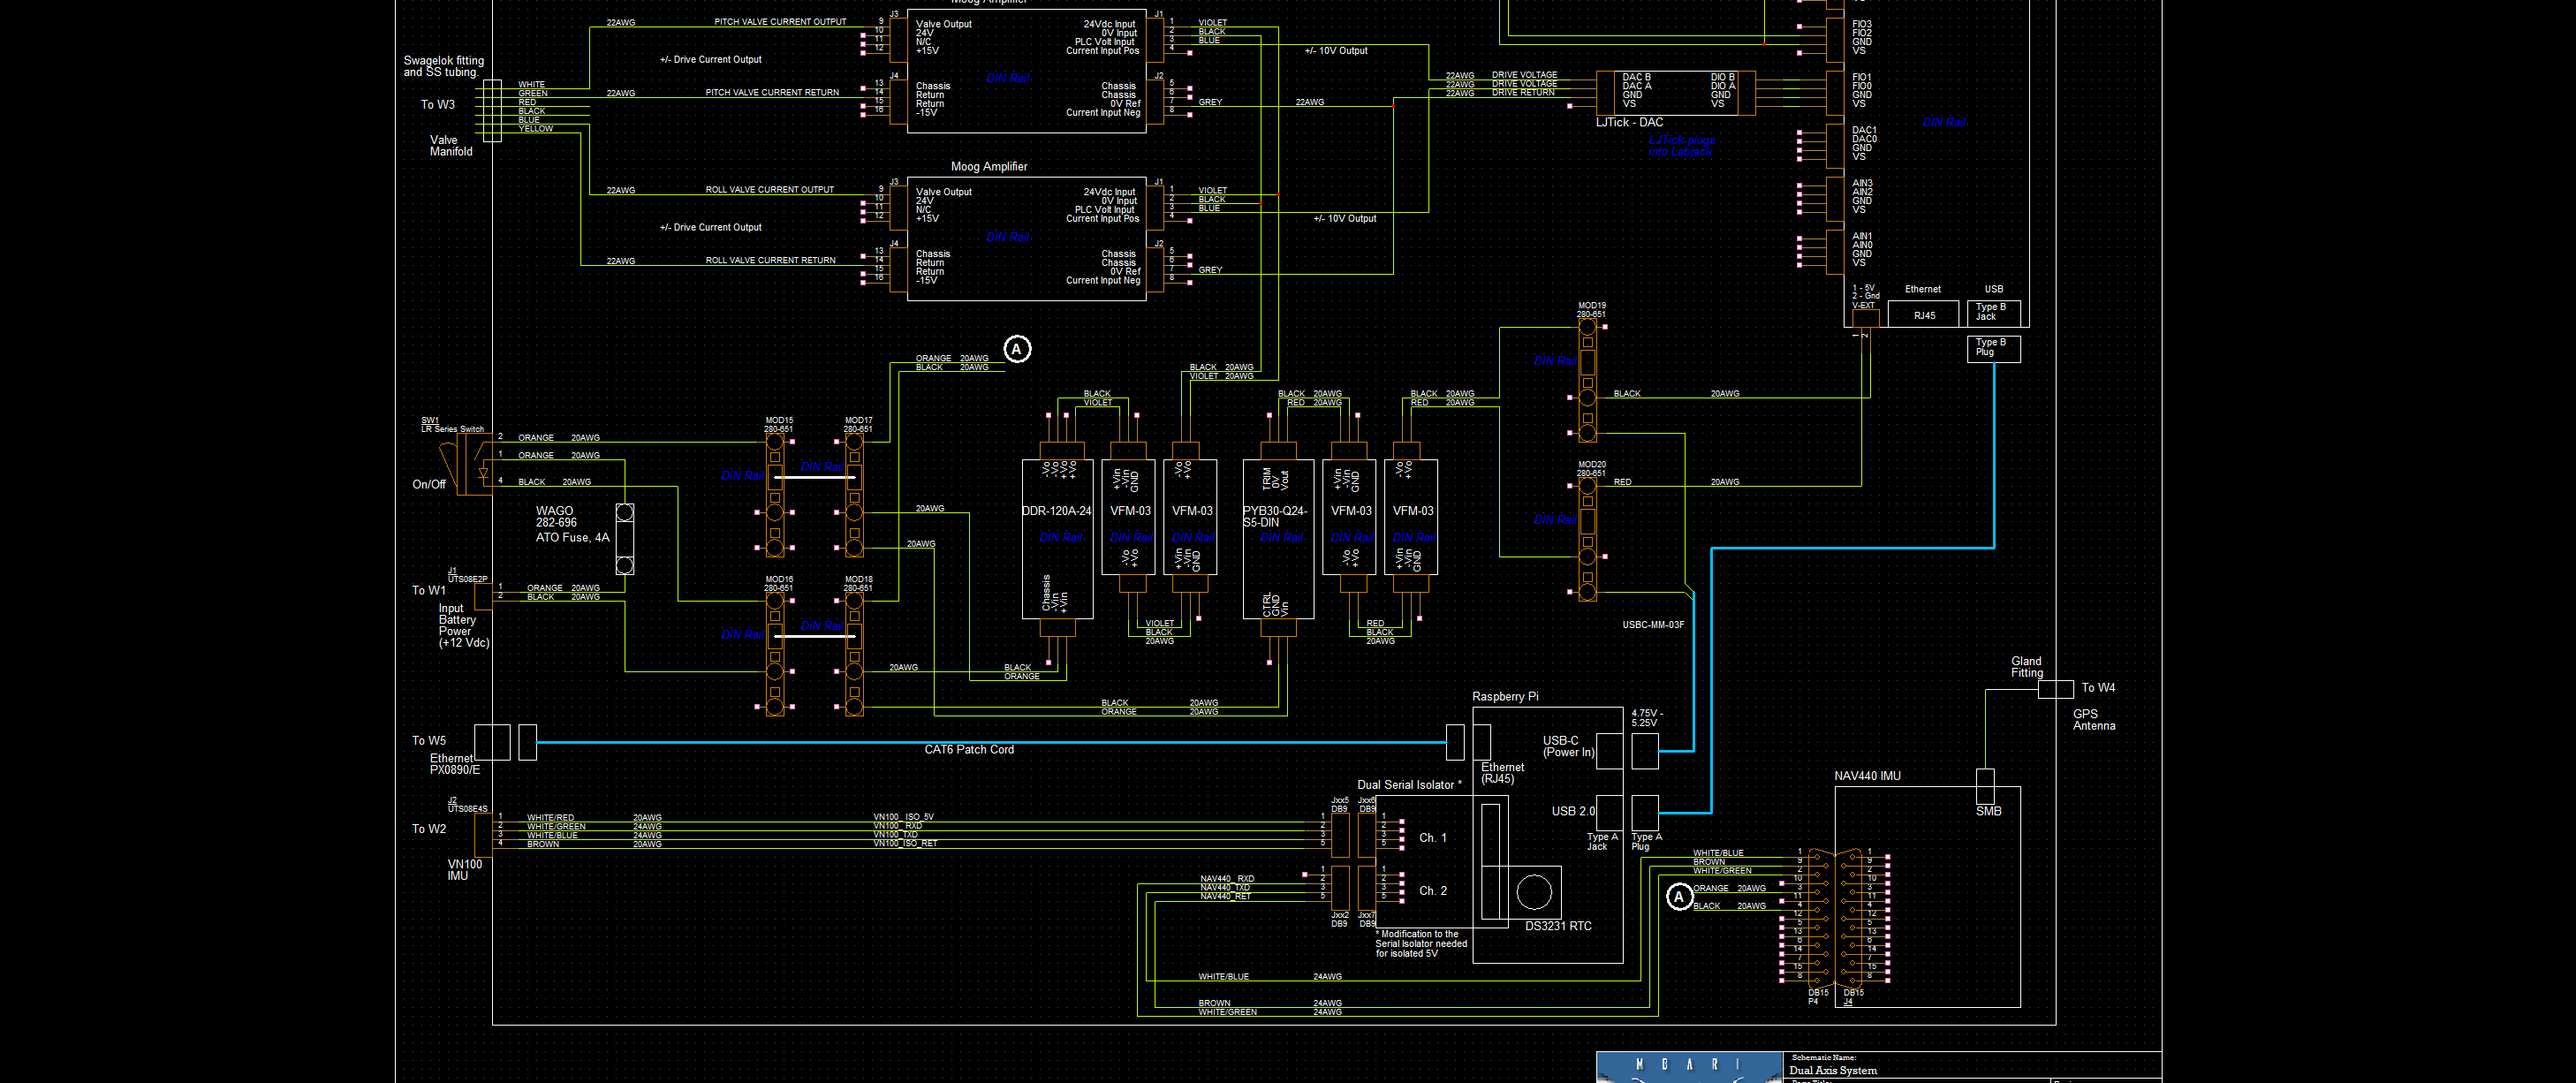Select off-page connector A beside NAV440 IMU

coord(1679,897)
